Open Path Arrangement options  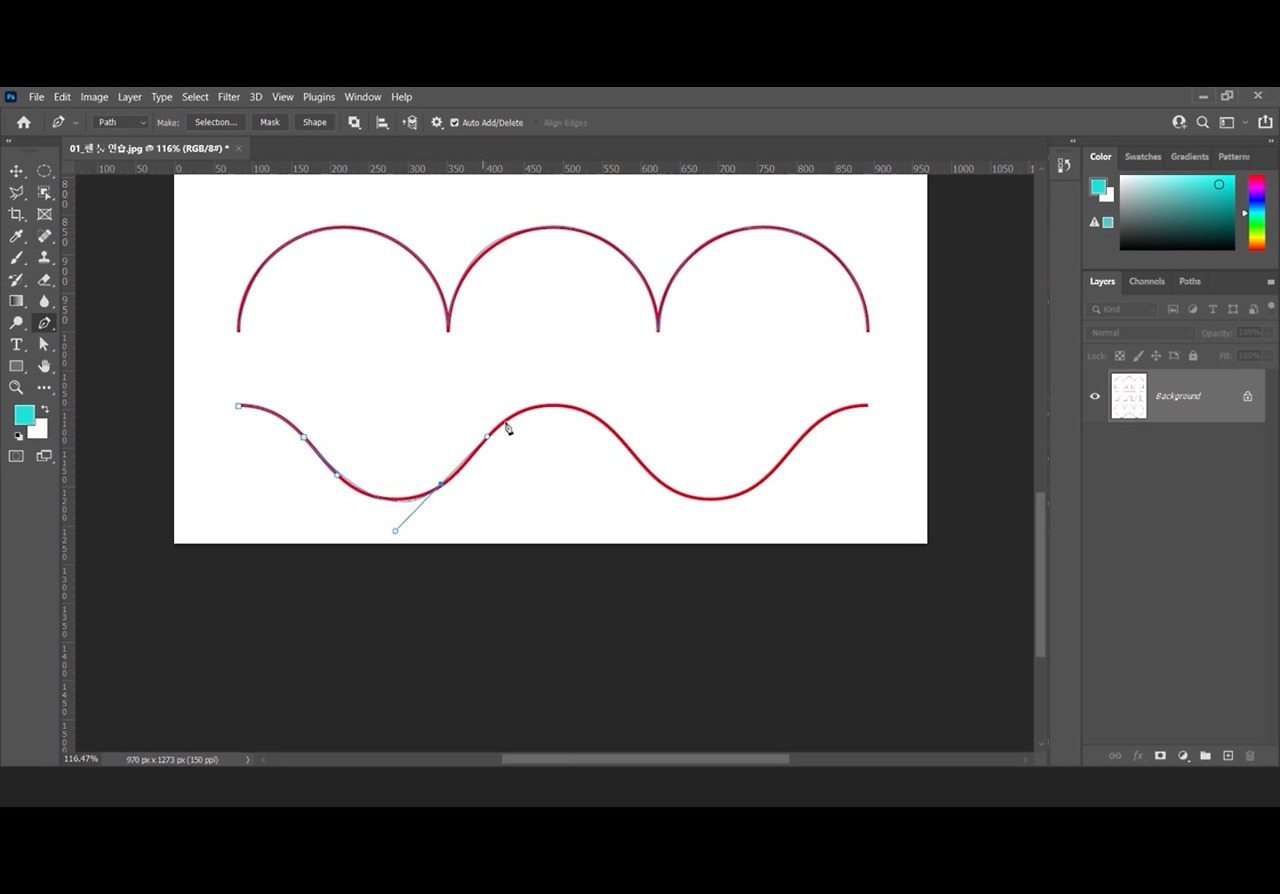coord(410,122)
